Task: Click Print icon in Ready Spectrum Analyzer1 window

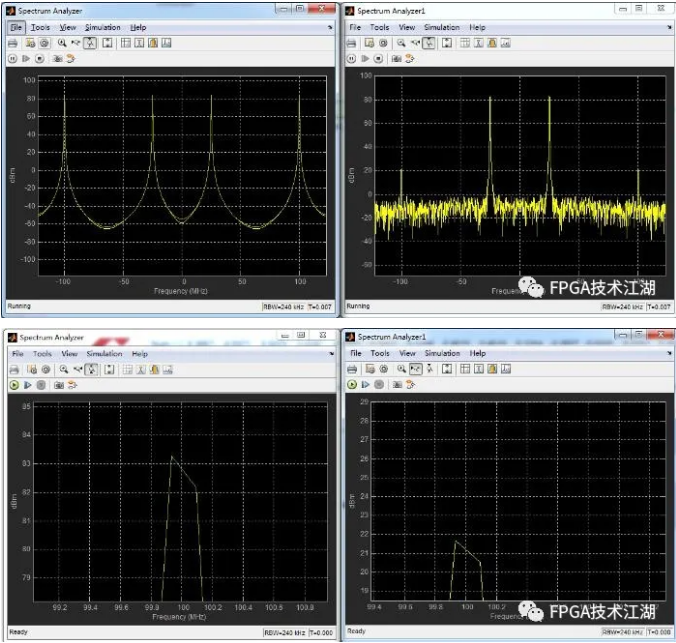Action: 352,368
